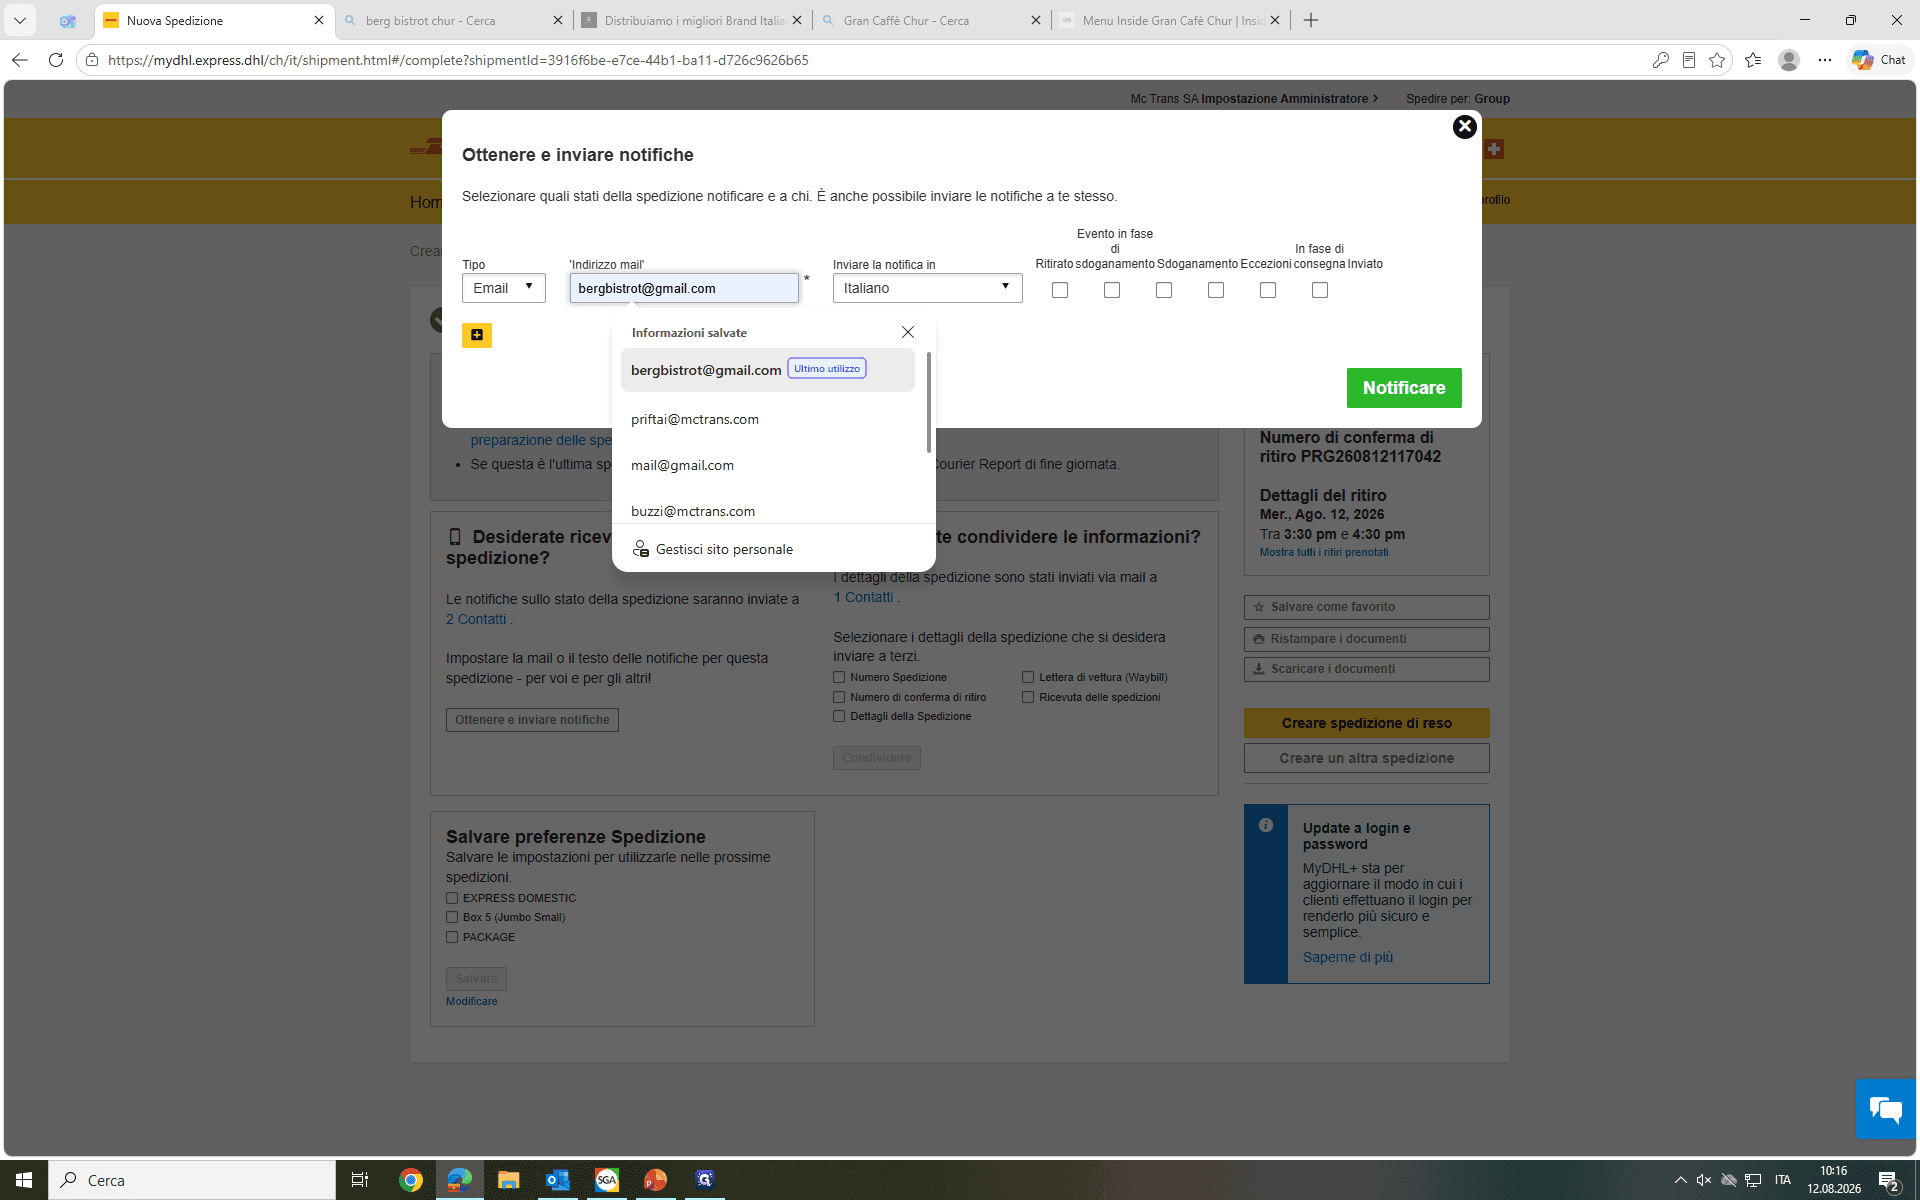Open Task View on the taskbar
The height and width of the screenshot is (1200, 1920).
click(359, 1180)
